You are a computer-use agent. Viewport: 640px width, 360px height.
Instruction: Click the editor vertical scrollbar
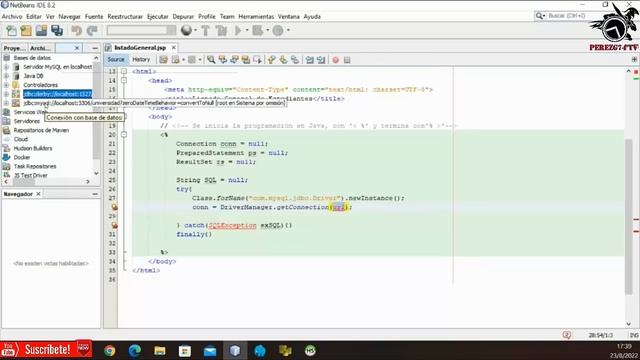[629, 216]
